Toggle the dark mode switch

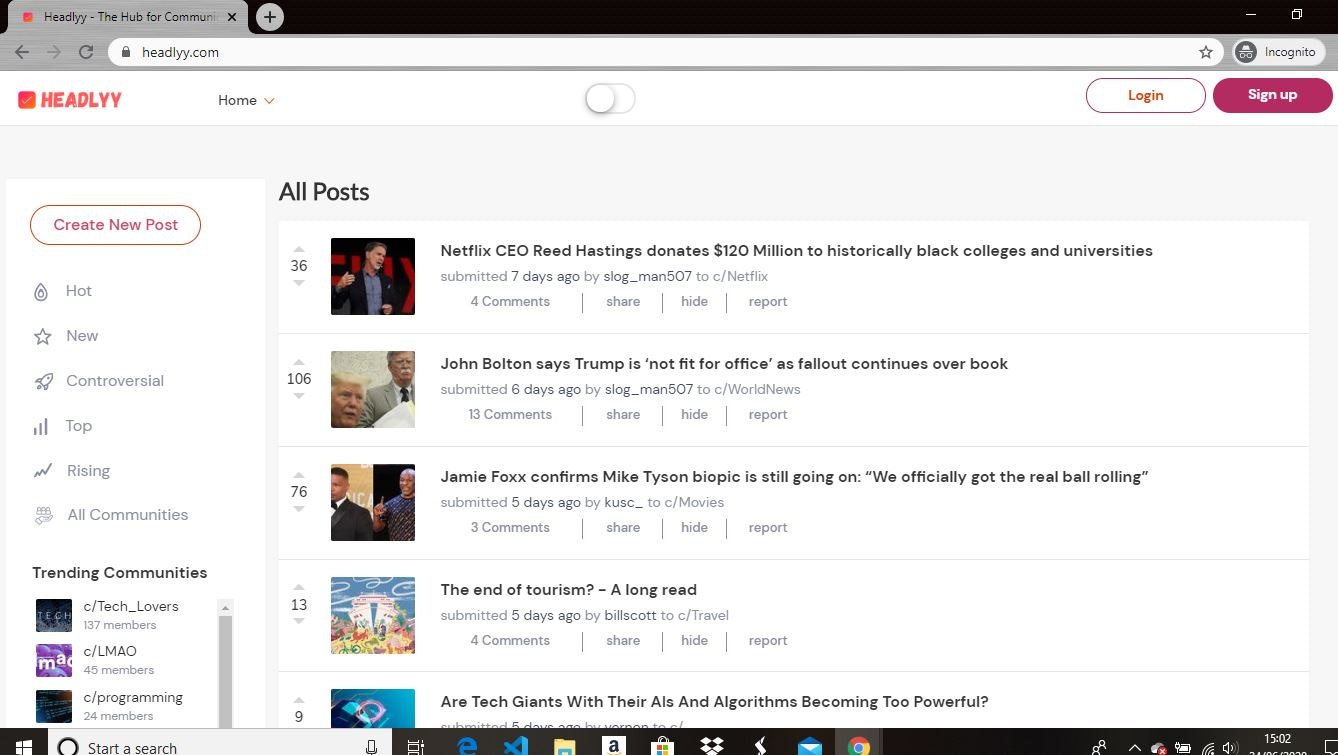610,99
